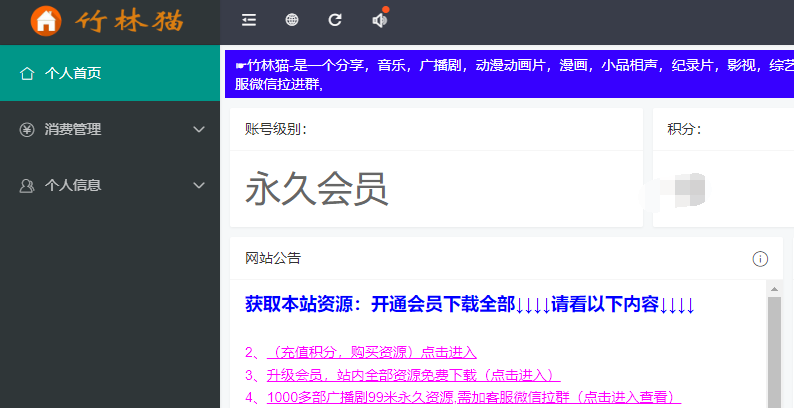Click the announcement scrollbar up arrow

(x=774, y=290)
